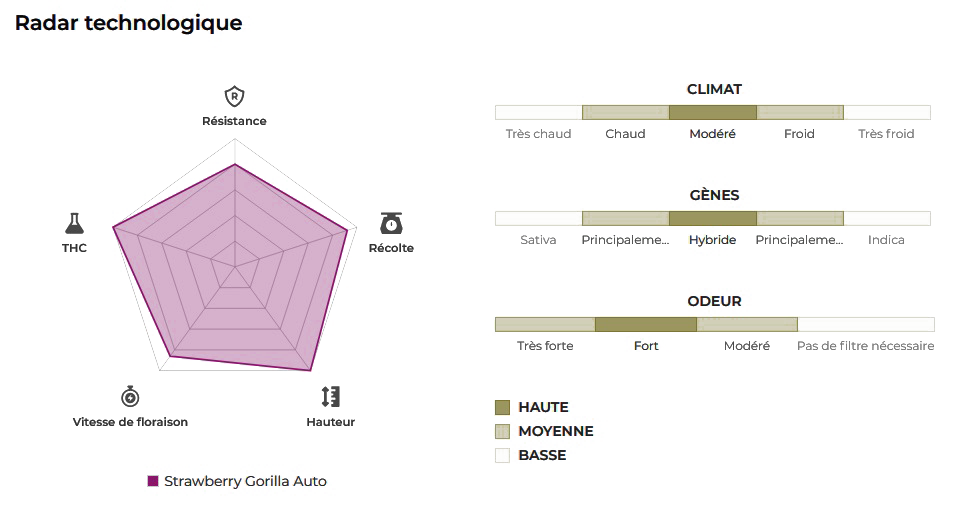Click the Récolte weighing scale icon

391,223
